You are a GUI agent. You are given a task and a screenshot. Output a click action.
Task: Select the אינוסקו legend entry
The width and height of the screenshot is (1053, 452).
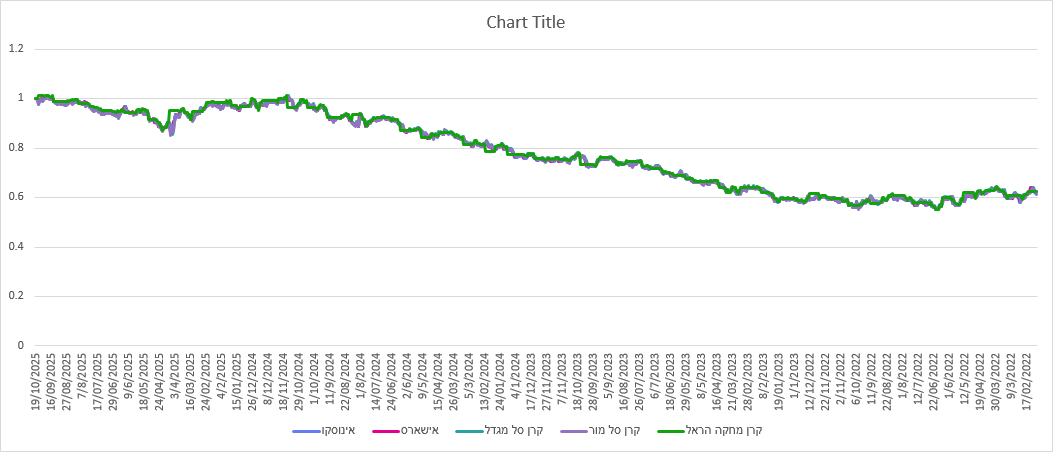324,431
